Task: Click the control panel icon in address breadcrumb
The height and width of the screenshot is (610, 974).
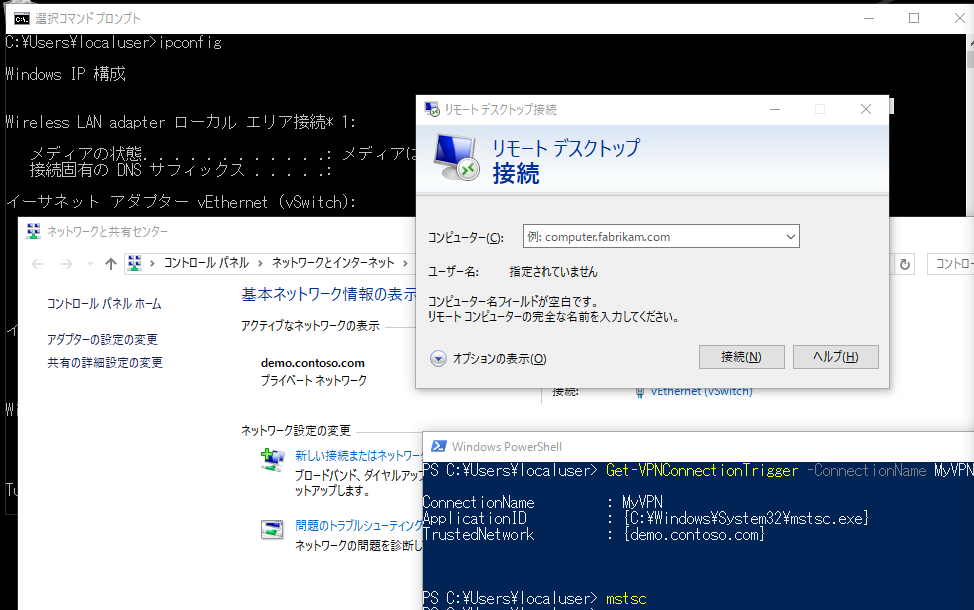Action: [135, 263]
